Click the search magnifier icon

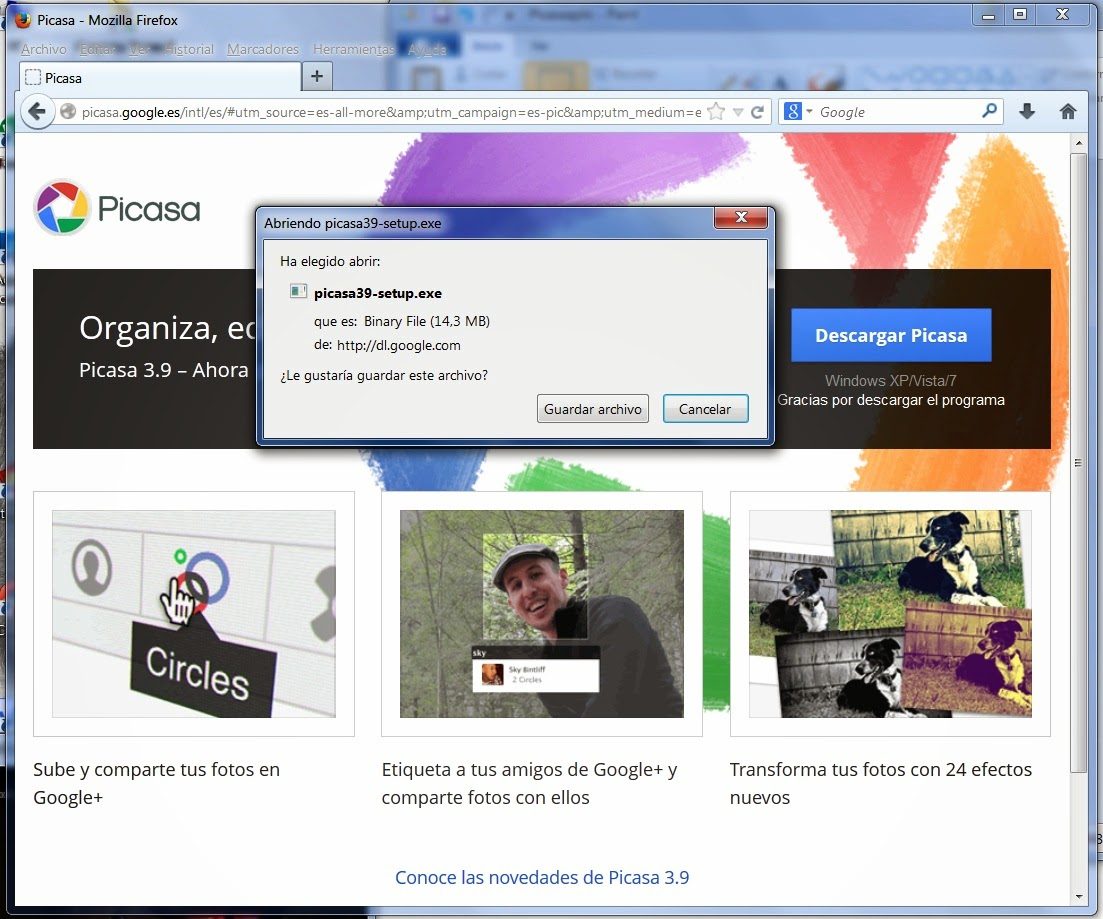(x=989, y=110)
